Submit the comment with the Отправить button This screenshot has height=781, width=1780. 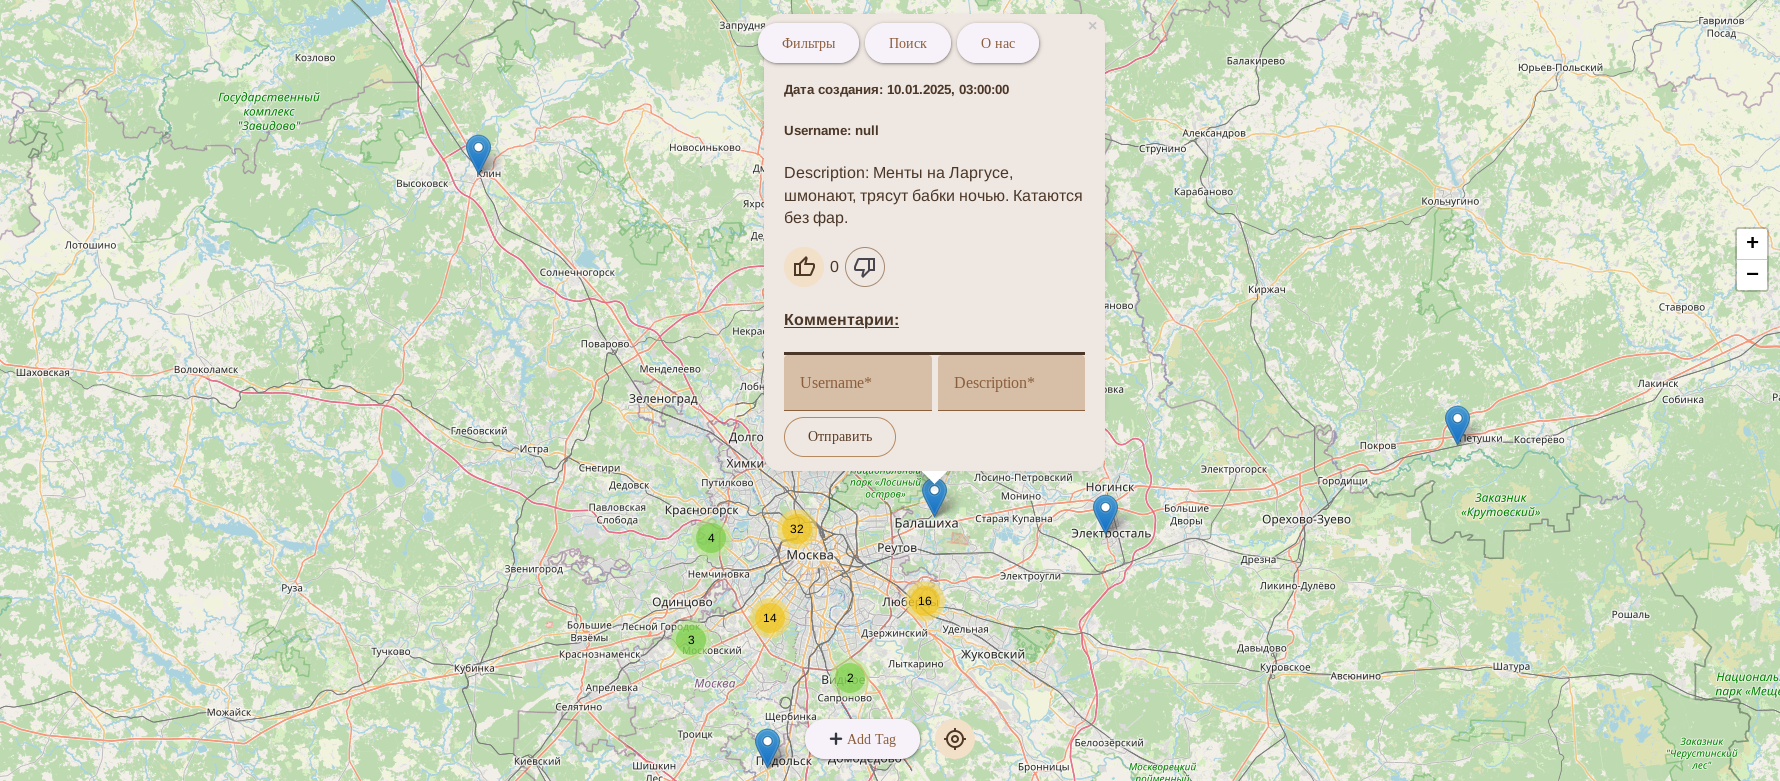840,437
